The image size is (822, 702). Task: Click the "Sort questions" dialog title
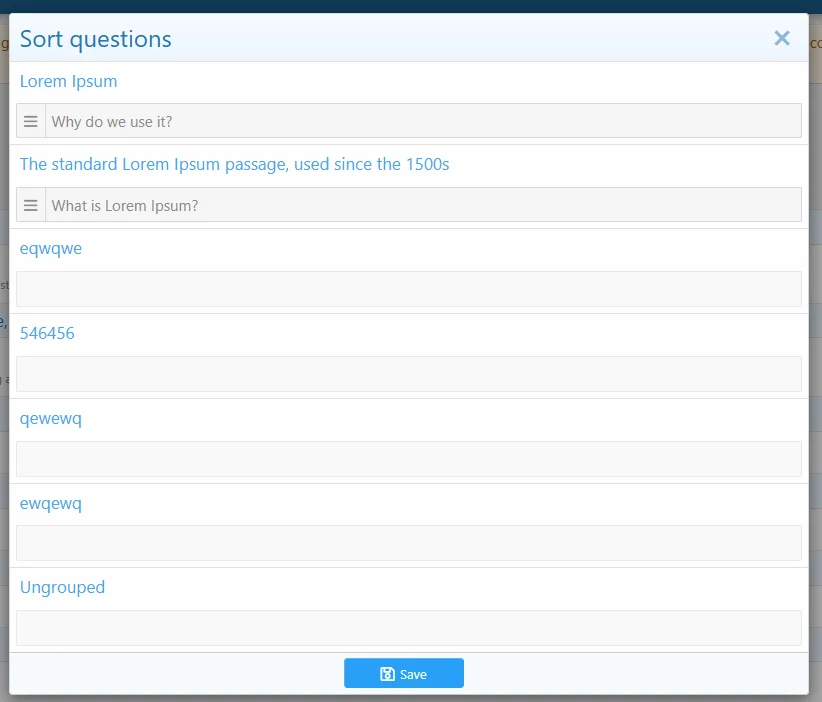tap(96, 39)
